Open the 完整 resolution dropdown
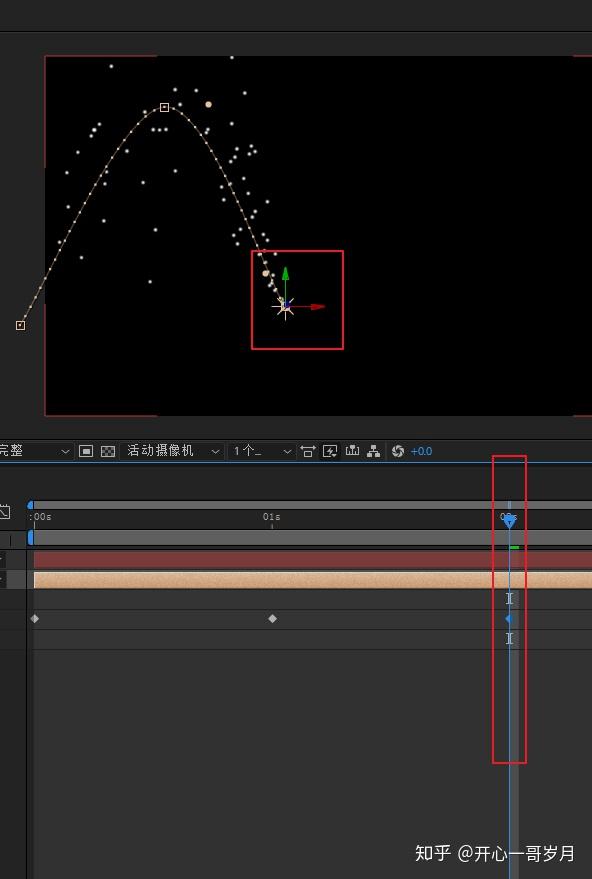The height and width of the screenshot is (879, 592). click(35, 451)
